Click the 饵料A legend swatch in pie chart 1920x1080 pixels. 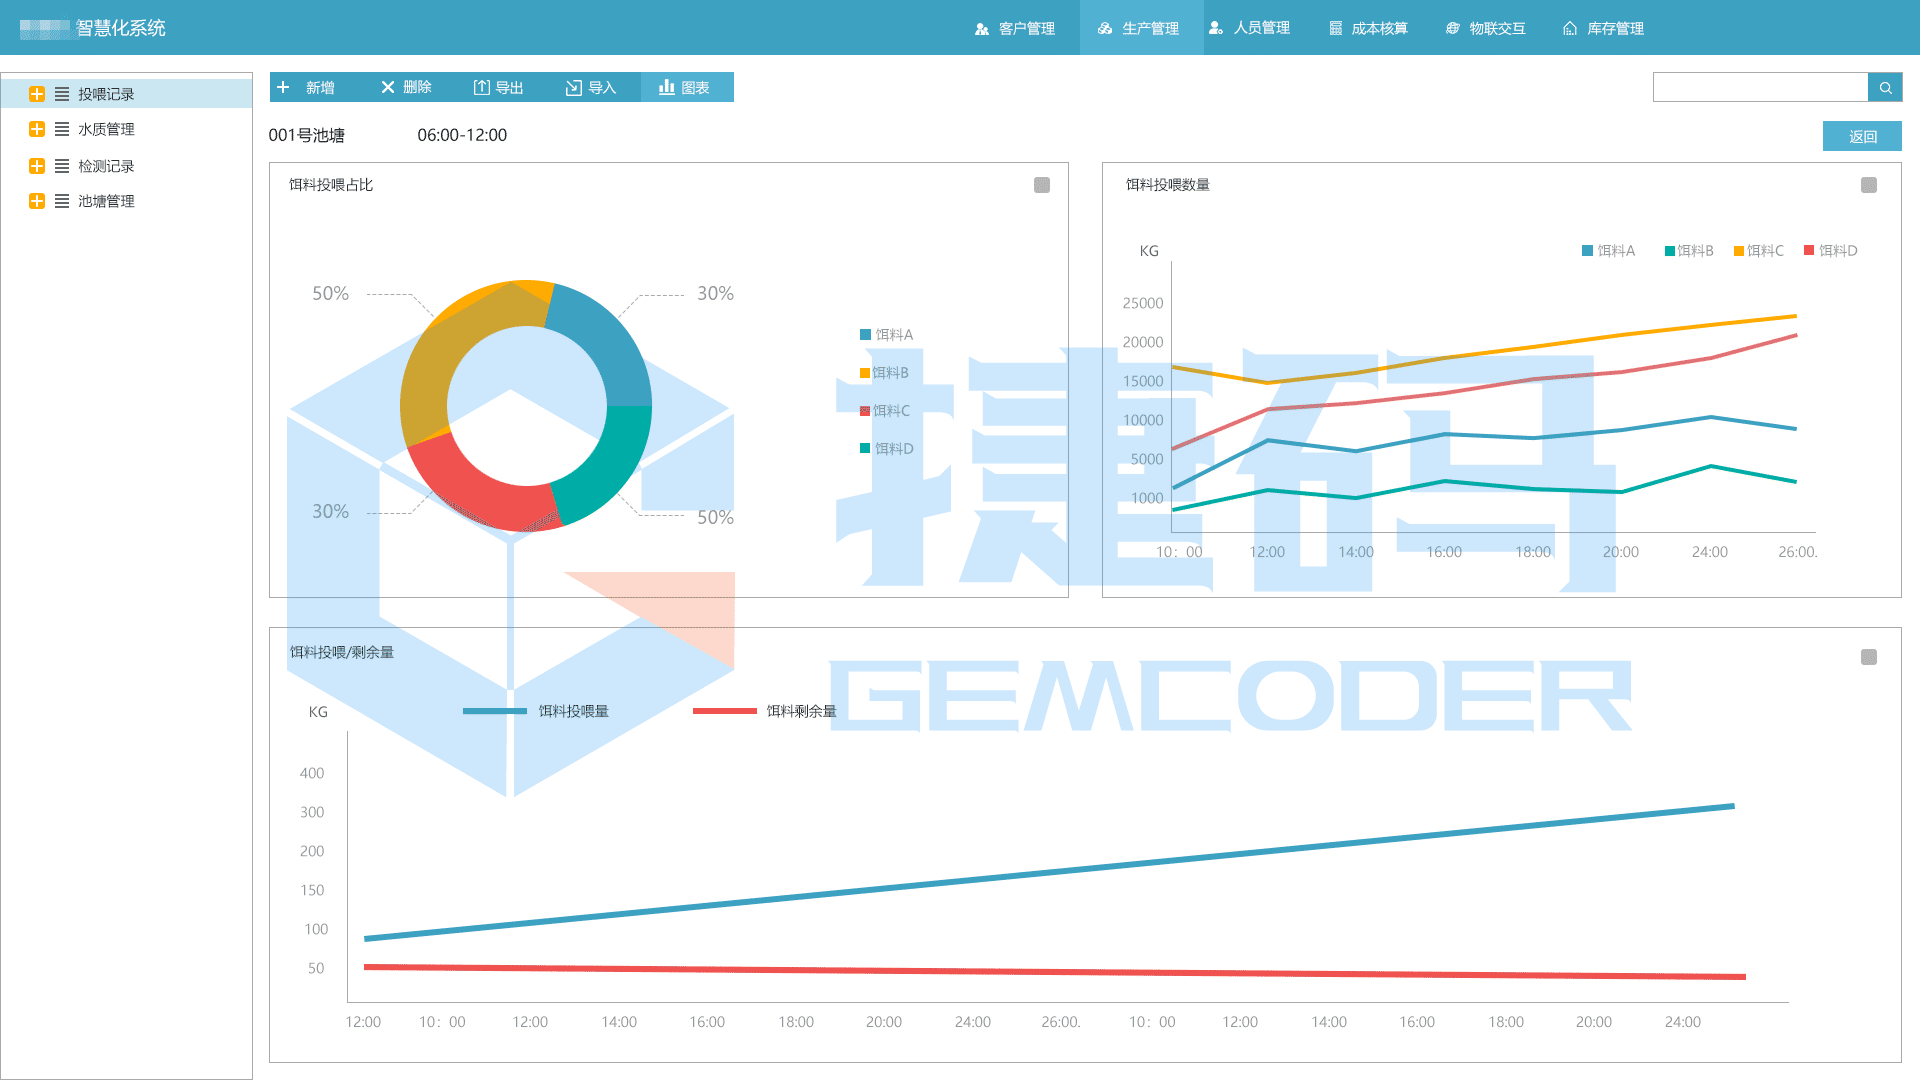(x=865, y=335)
